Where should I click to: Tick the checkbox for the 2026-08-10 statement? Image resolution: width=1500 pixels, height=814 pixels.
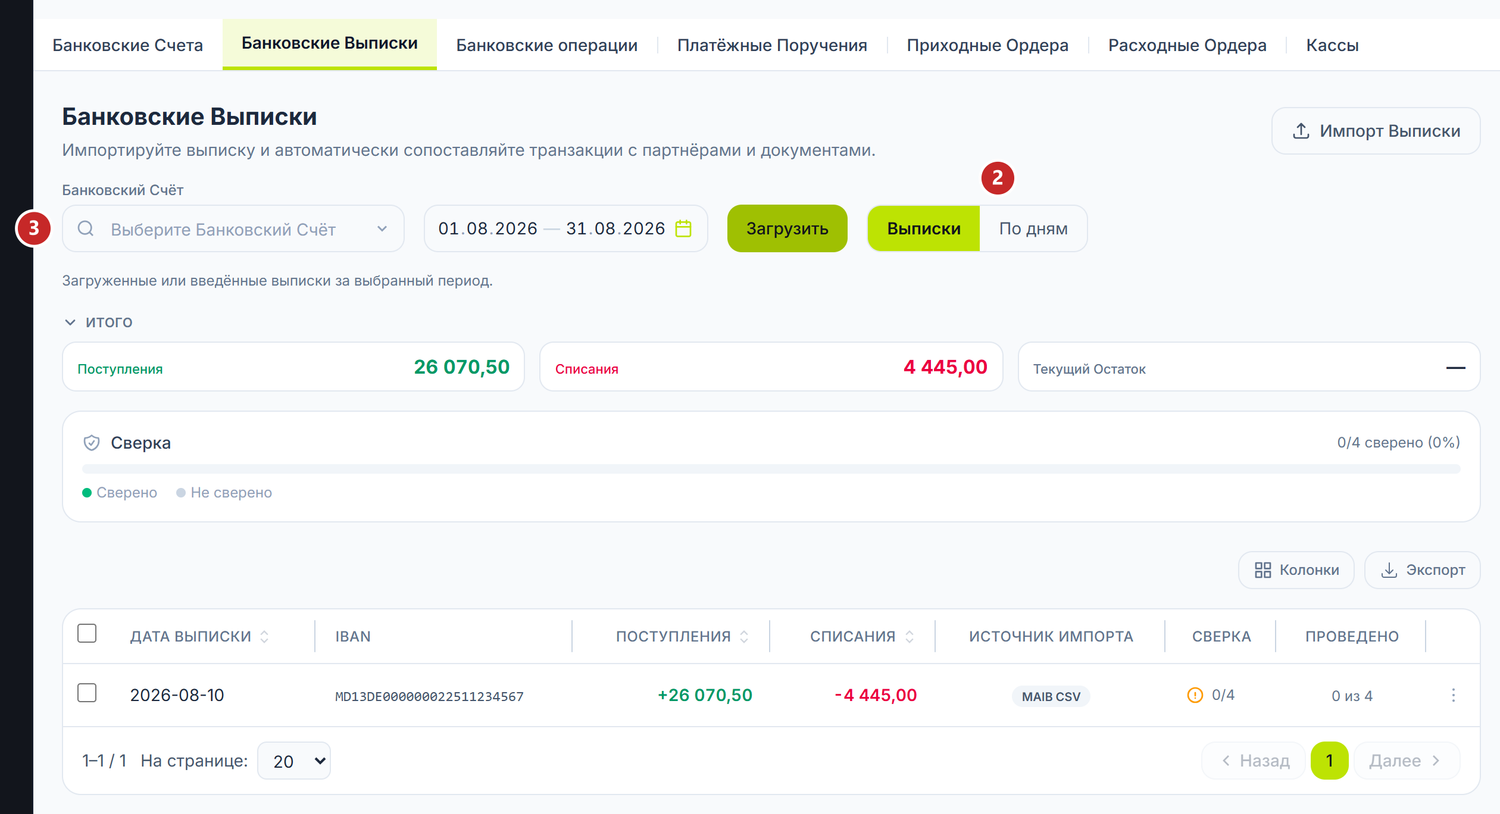tap(87, 693)
